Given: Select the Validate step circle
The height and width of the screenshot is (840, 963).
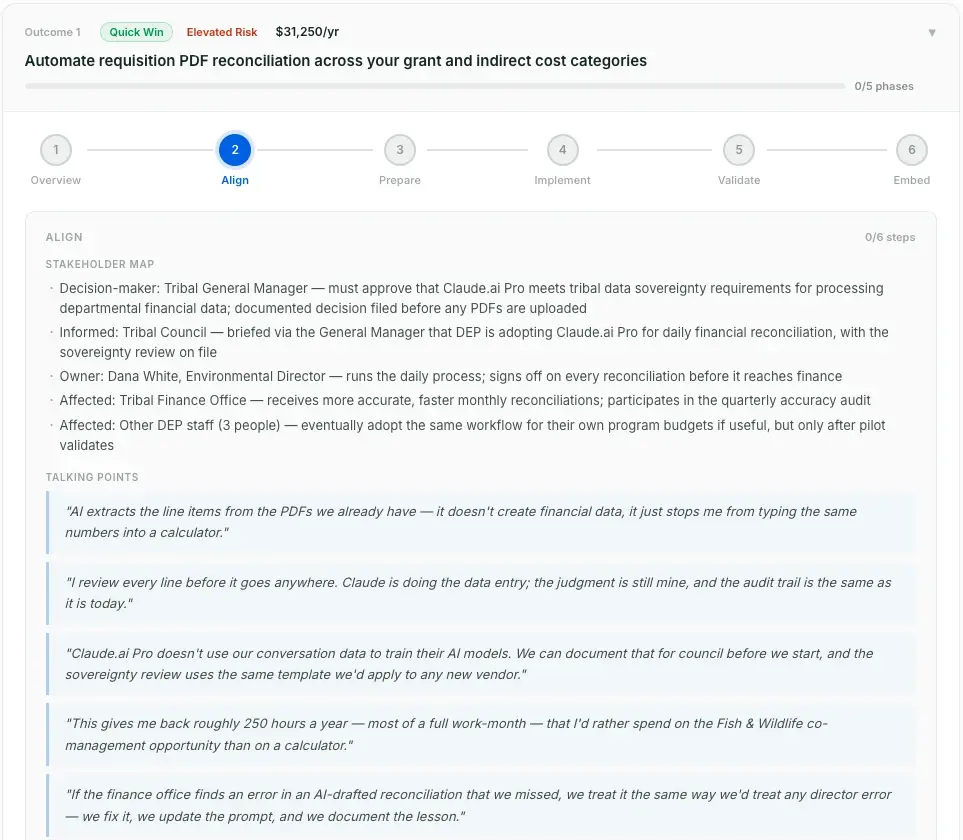Looking at the screenshot, I should [739, 149].
